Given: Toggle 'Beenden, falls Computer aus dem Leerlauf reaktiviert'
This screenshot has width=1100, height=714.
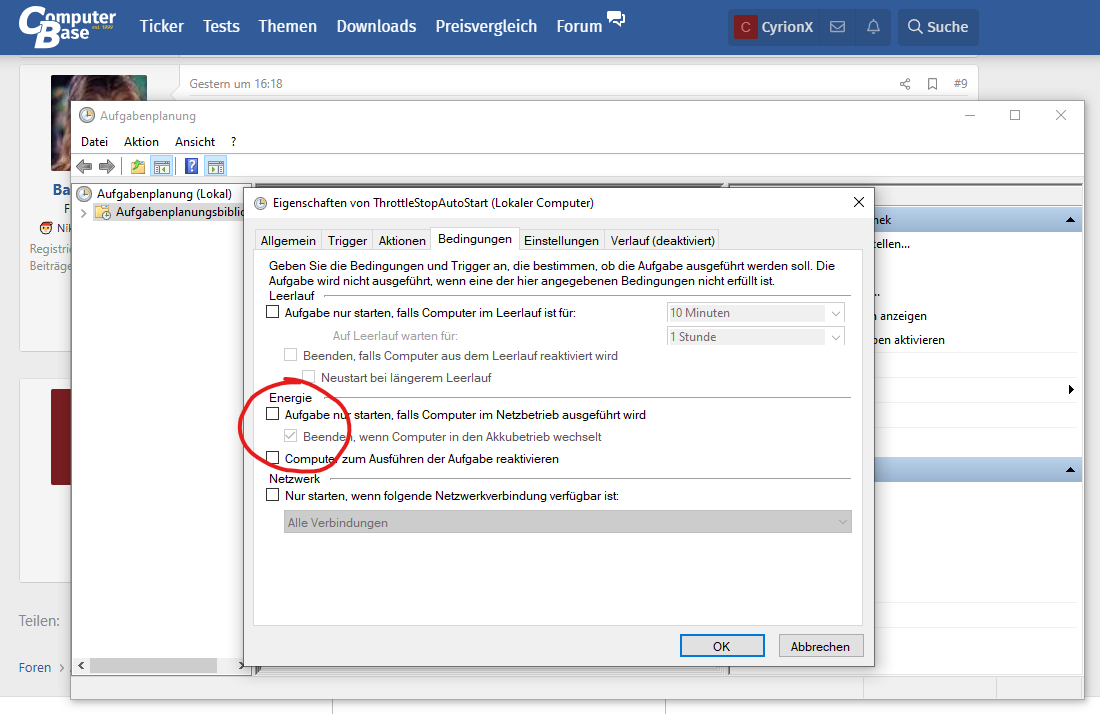Looking at the screenshot, I should click(x=290, y=355).
